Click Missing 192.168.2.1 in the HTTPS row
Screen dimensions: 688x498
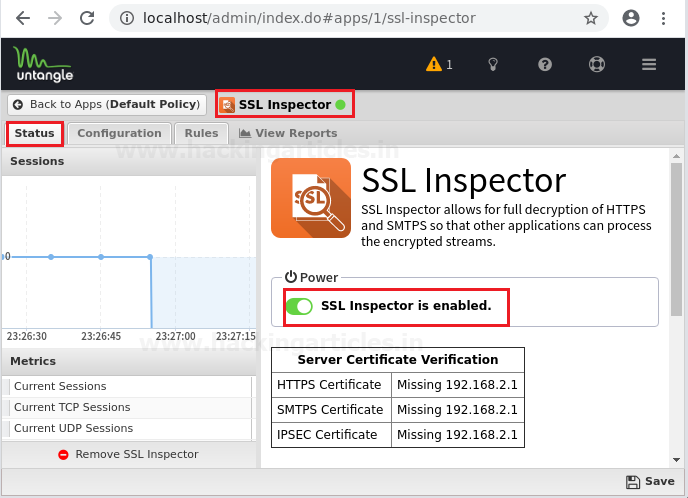[x=457, y=385]
